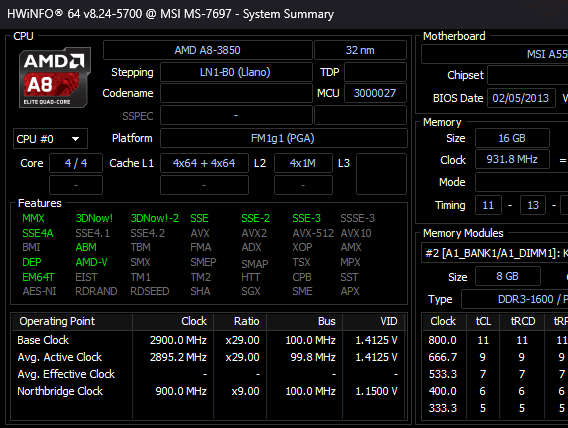Screen dimensions: 568x428
Task: Click the Core count 4 / 4 field
Action: coord(76,163)
